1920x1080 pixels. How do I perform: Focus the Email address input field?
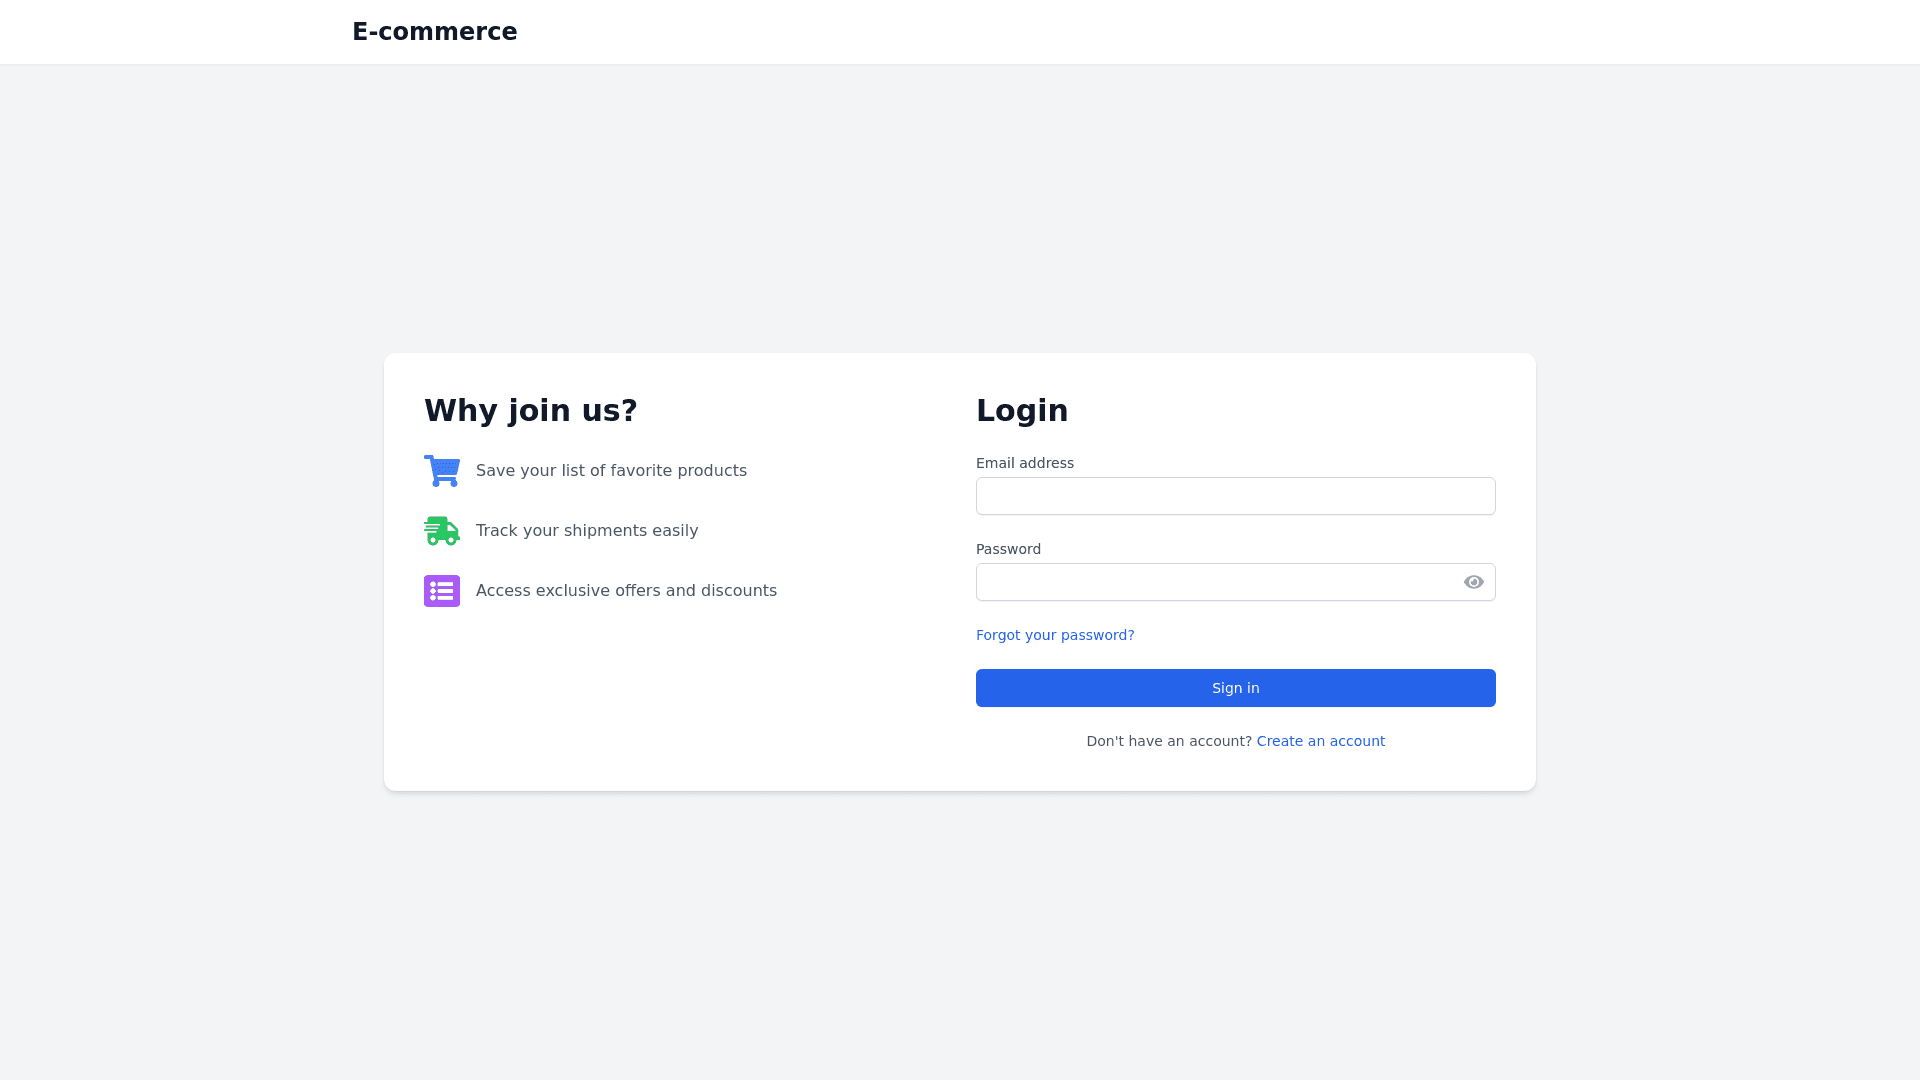click(x=1235, y=496)
